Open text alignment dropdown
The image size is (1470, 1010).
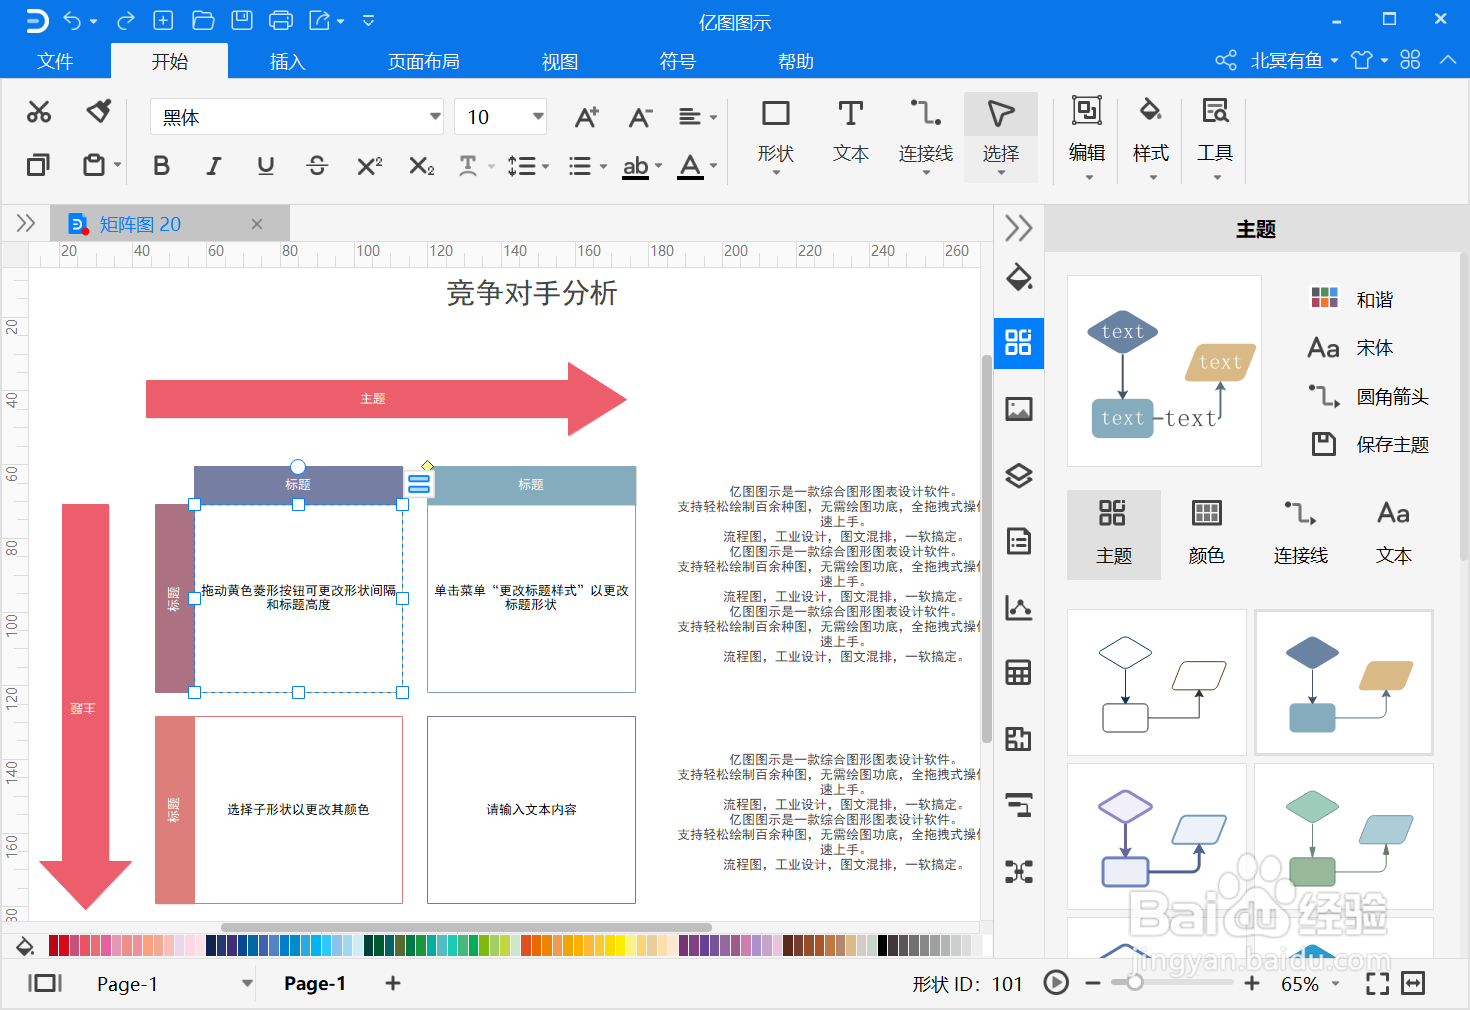tap(697, 117)
